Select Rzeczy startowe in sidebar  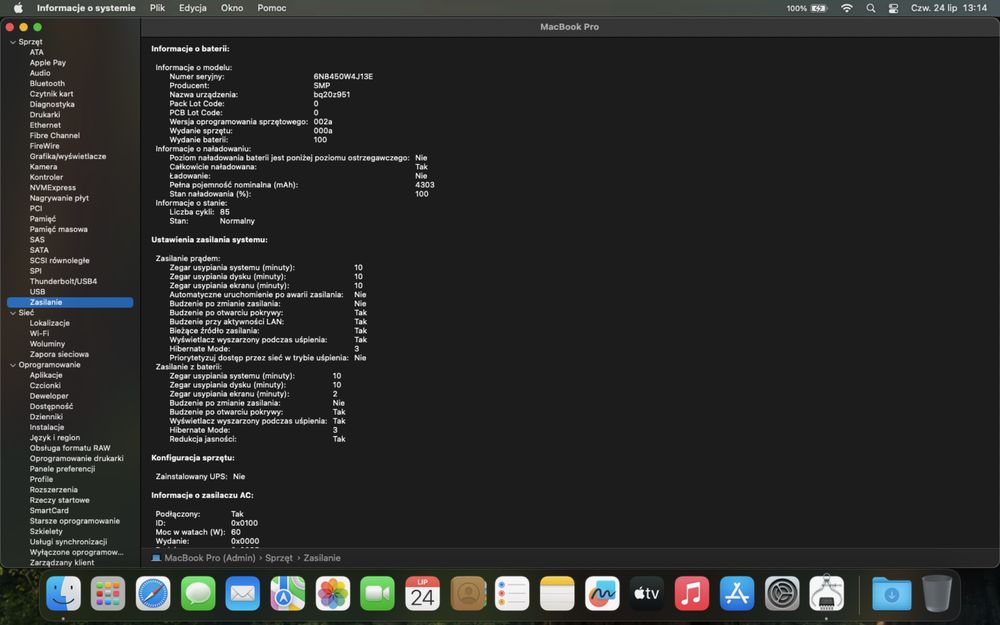tap(59, 501)
